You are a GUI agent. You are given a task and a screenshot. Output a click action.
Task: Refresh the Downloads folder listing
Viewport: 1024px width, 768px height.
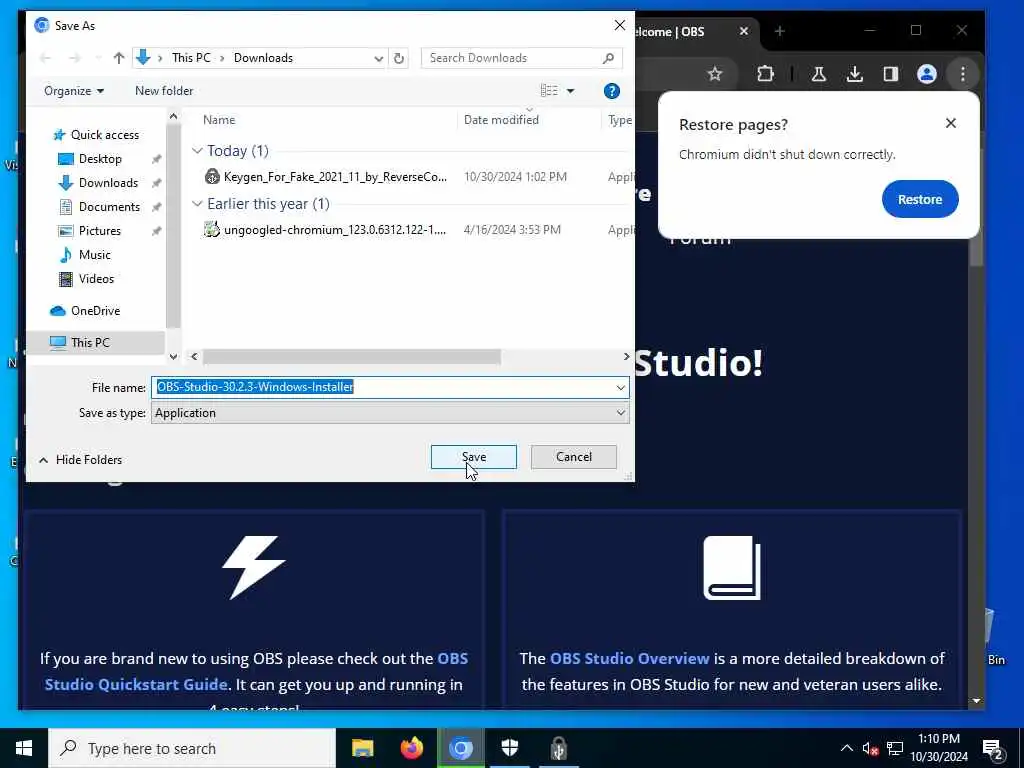pyautogui.click(x=398, y=58)
